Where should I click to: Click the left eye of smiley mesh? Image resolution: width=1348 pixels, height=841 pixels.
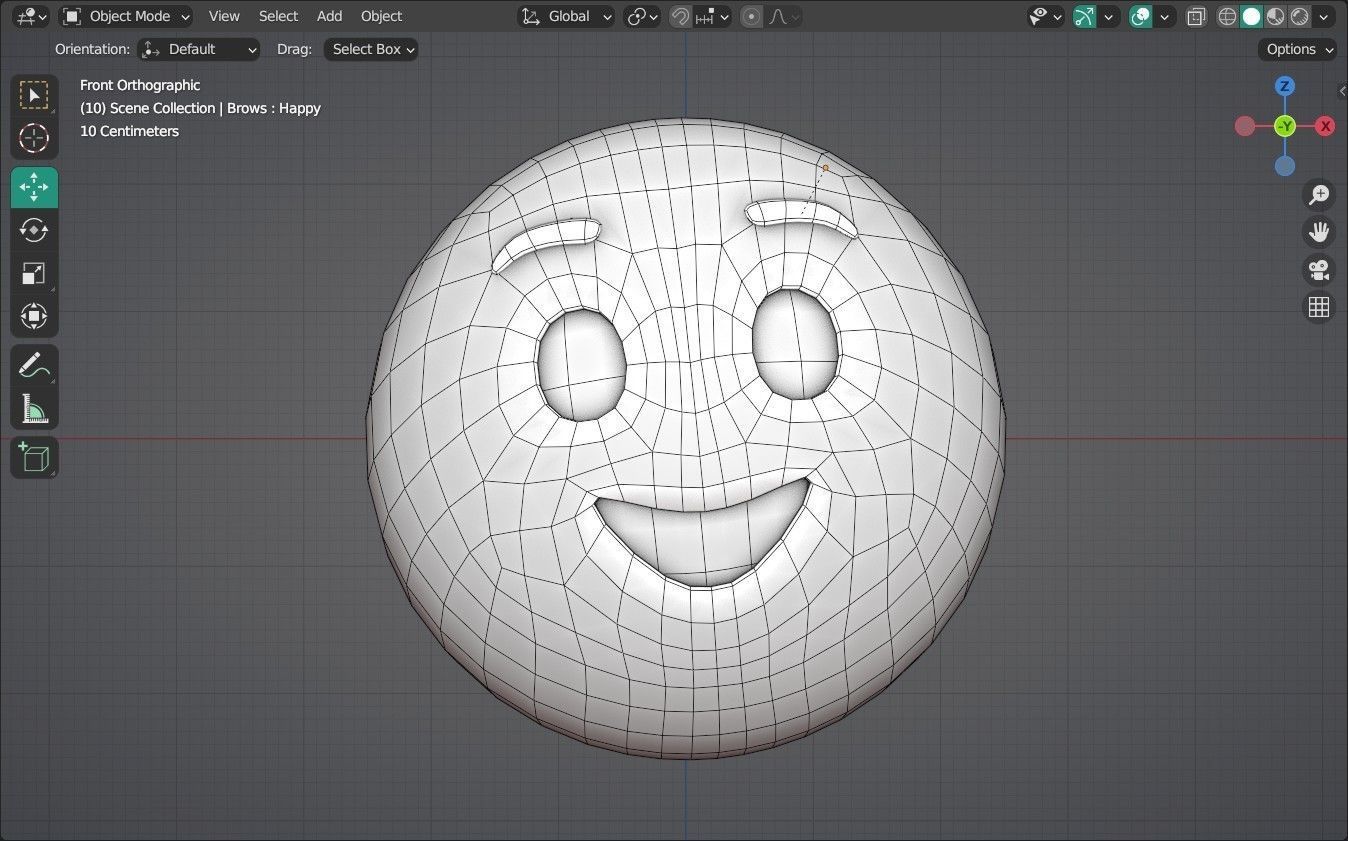(582, 364)
